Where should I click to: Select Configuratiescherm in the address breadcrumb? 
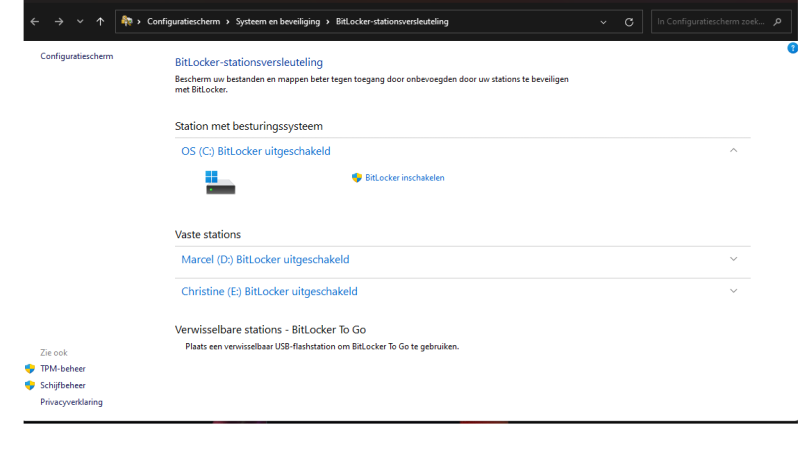[x=184, y=21]
